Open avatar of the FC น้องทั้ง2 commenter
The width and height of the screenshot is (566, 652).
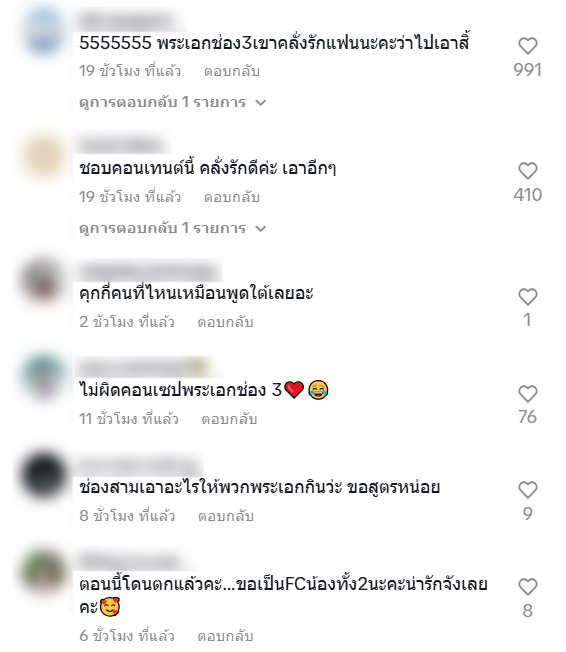44,572
